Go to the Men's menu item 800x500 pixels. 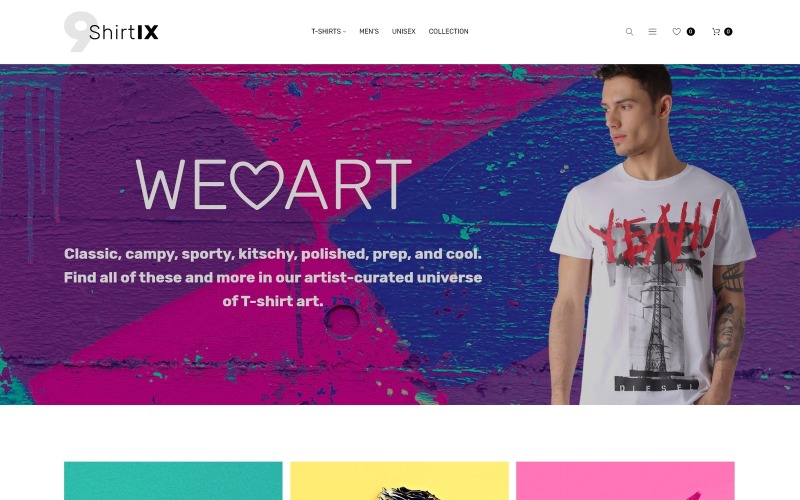[x=369, y=32]
